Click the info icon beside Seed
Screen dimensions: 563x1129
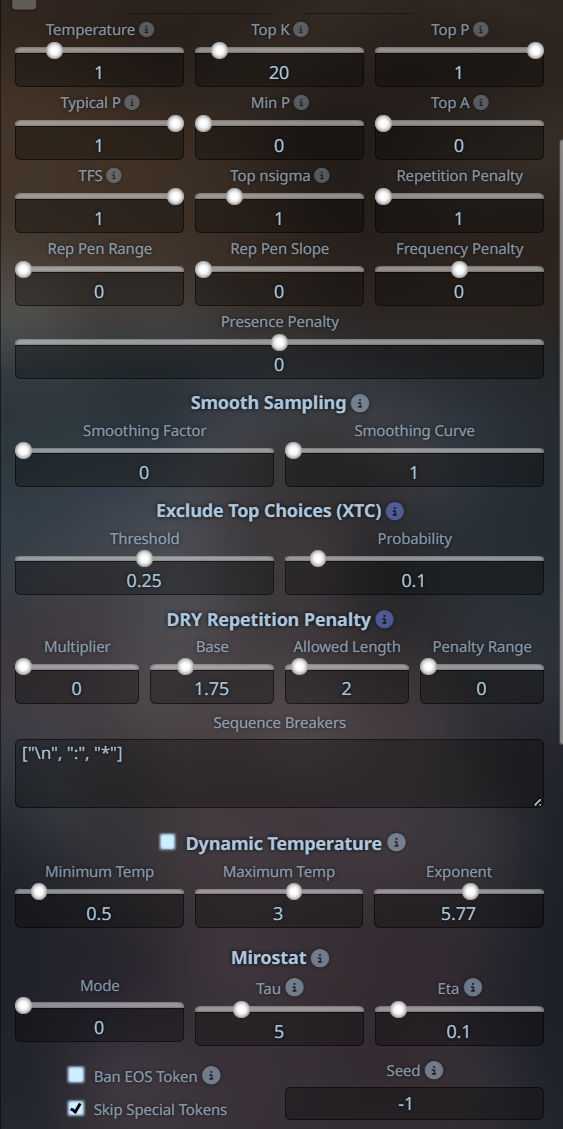(433, 1071)
